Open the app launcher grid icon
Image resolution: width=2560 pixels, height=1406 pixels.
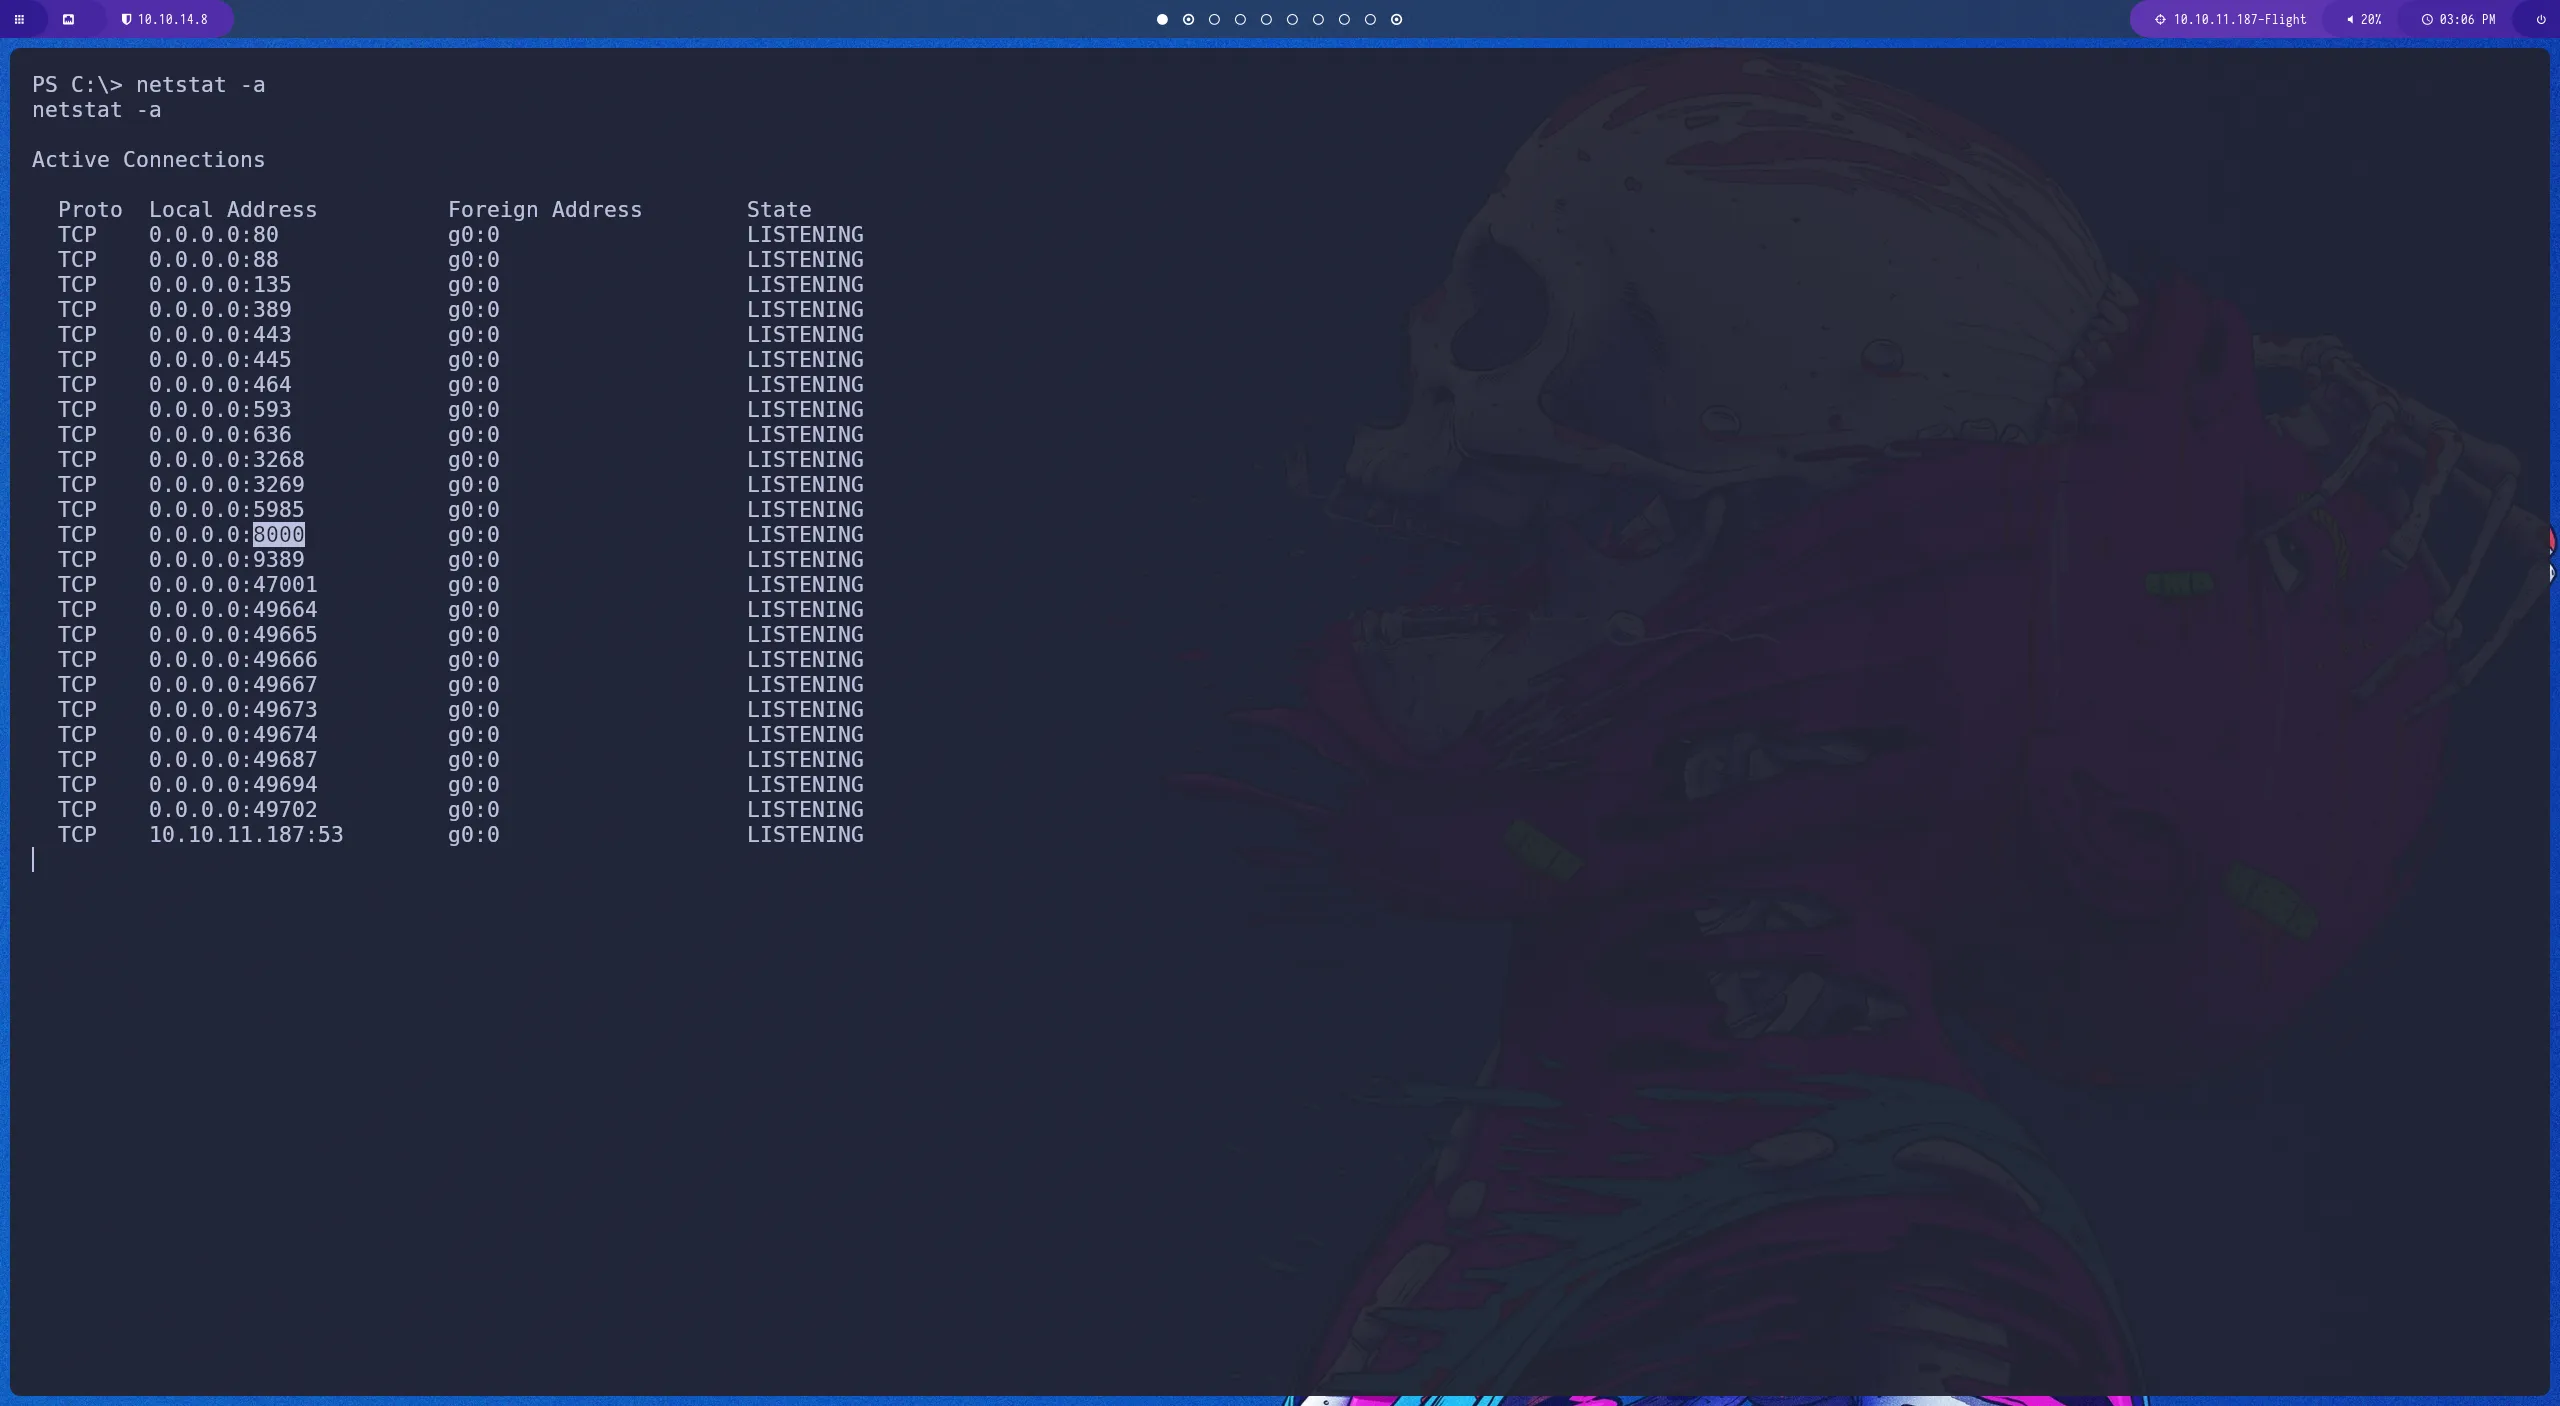[19, 19]
